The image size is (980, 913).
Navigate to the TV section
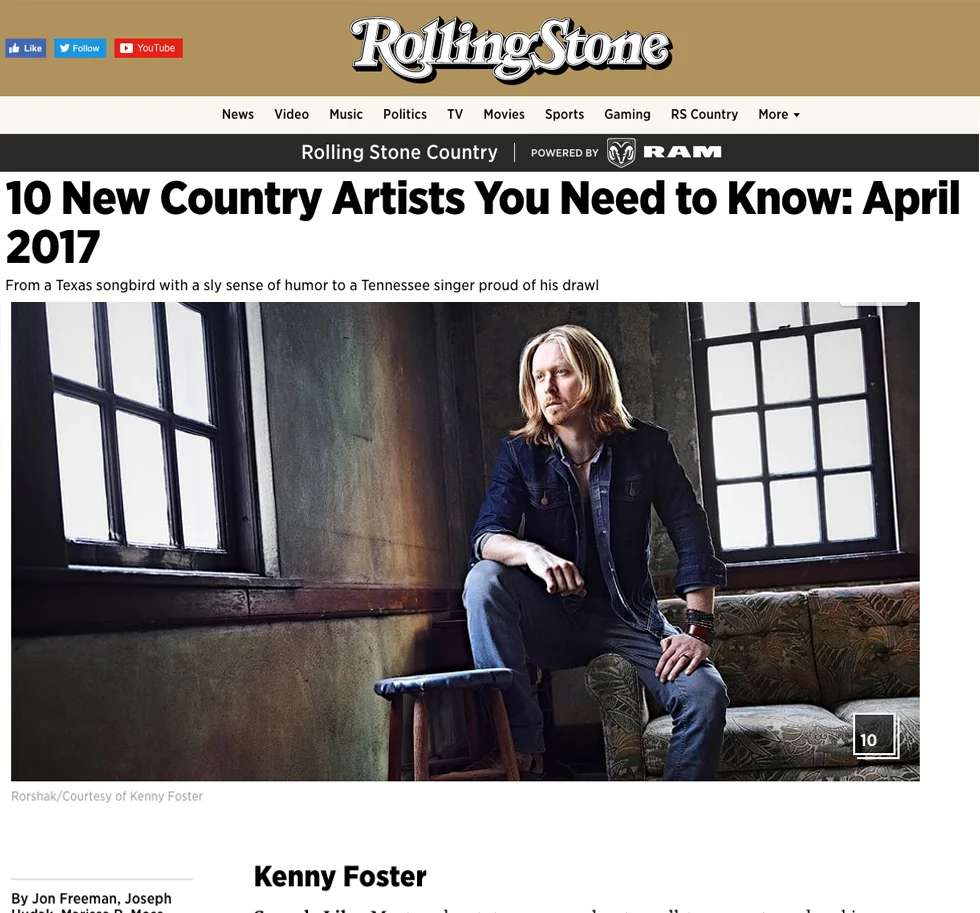click(454, 114)
